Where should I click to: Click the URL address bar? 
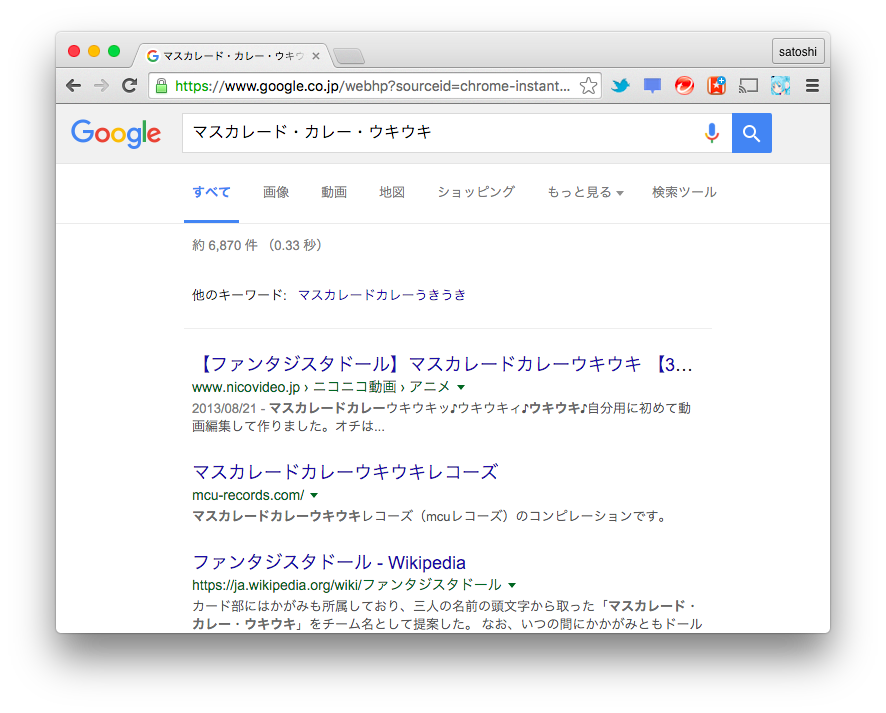point(373,86)
